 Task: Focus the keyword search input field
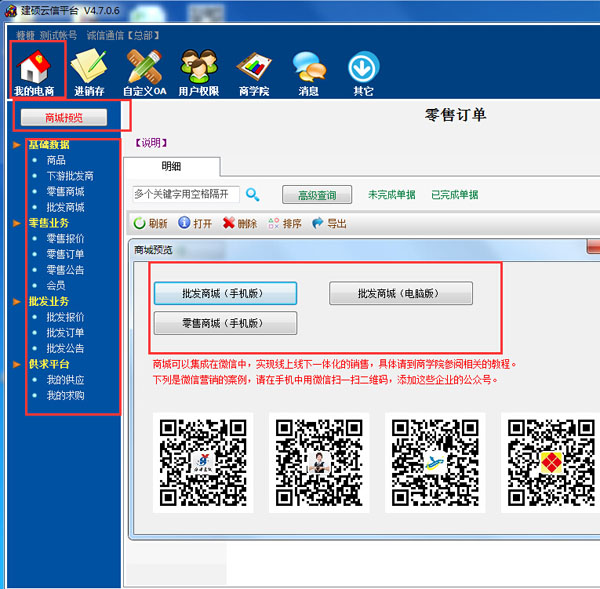pos(186,194)
